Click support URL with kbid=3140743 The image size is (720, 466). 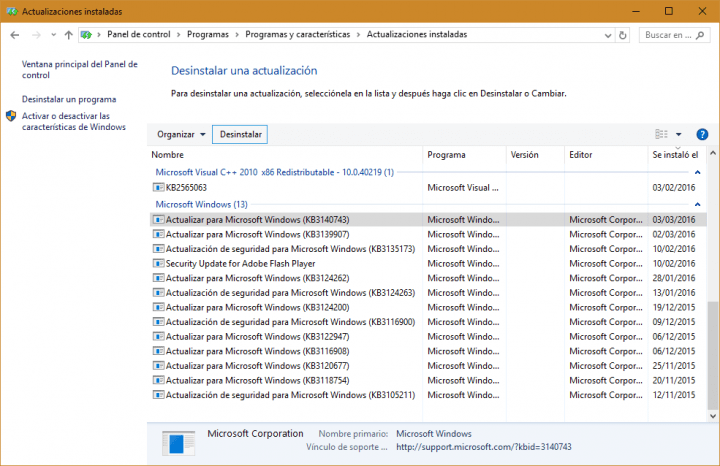[484, 447]
